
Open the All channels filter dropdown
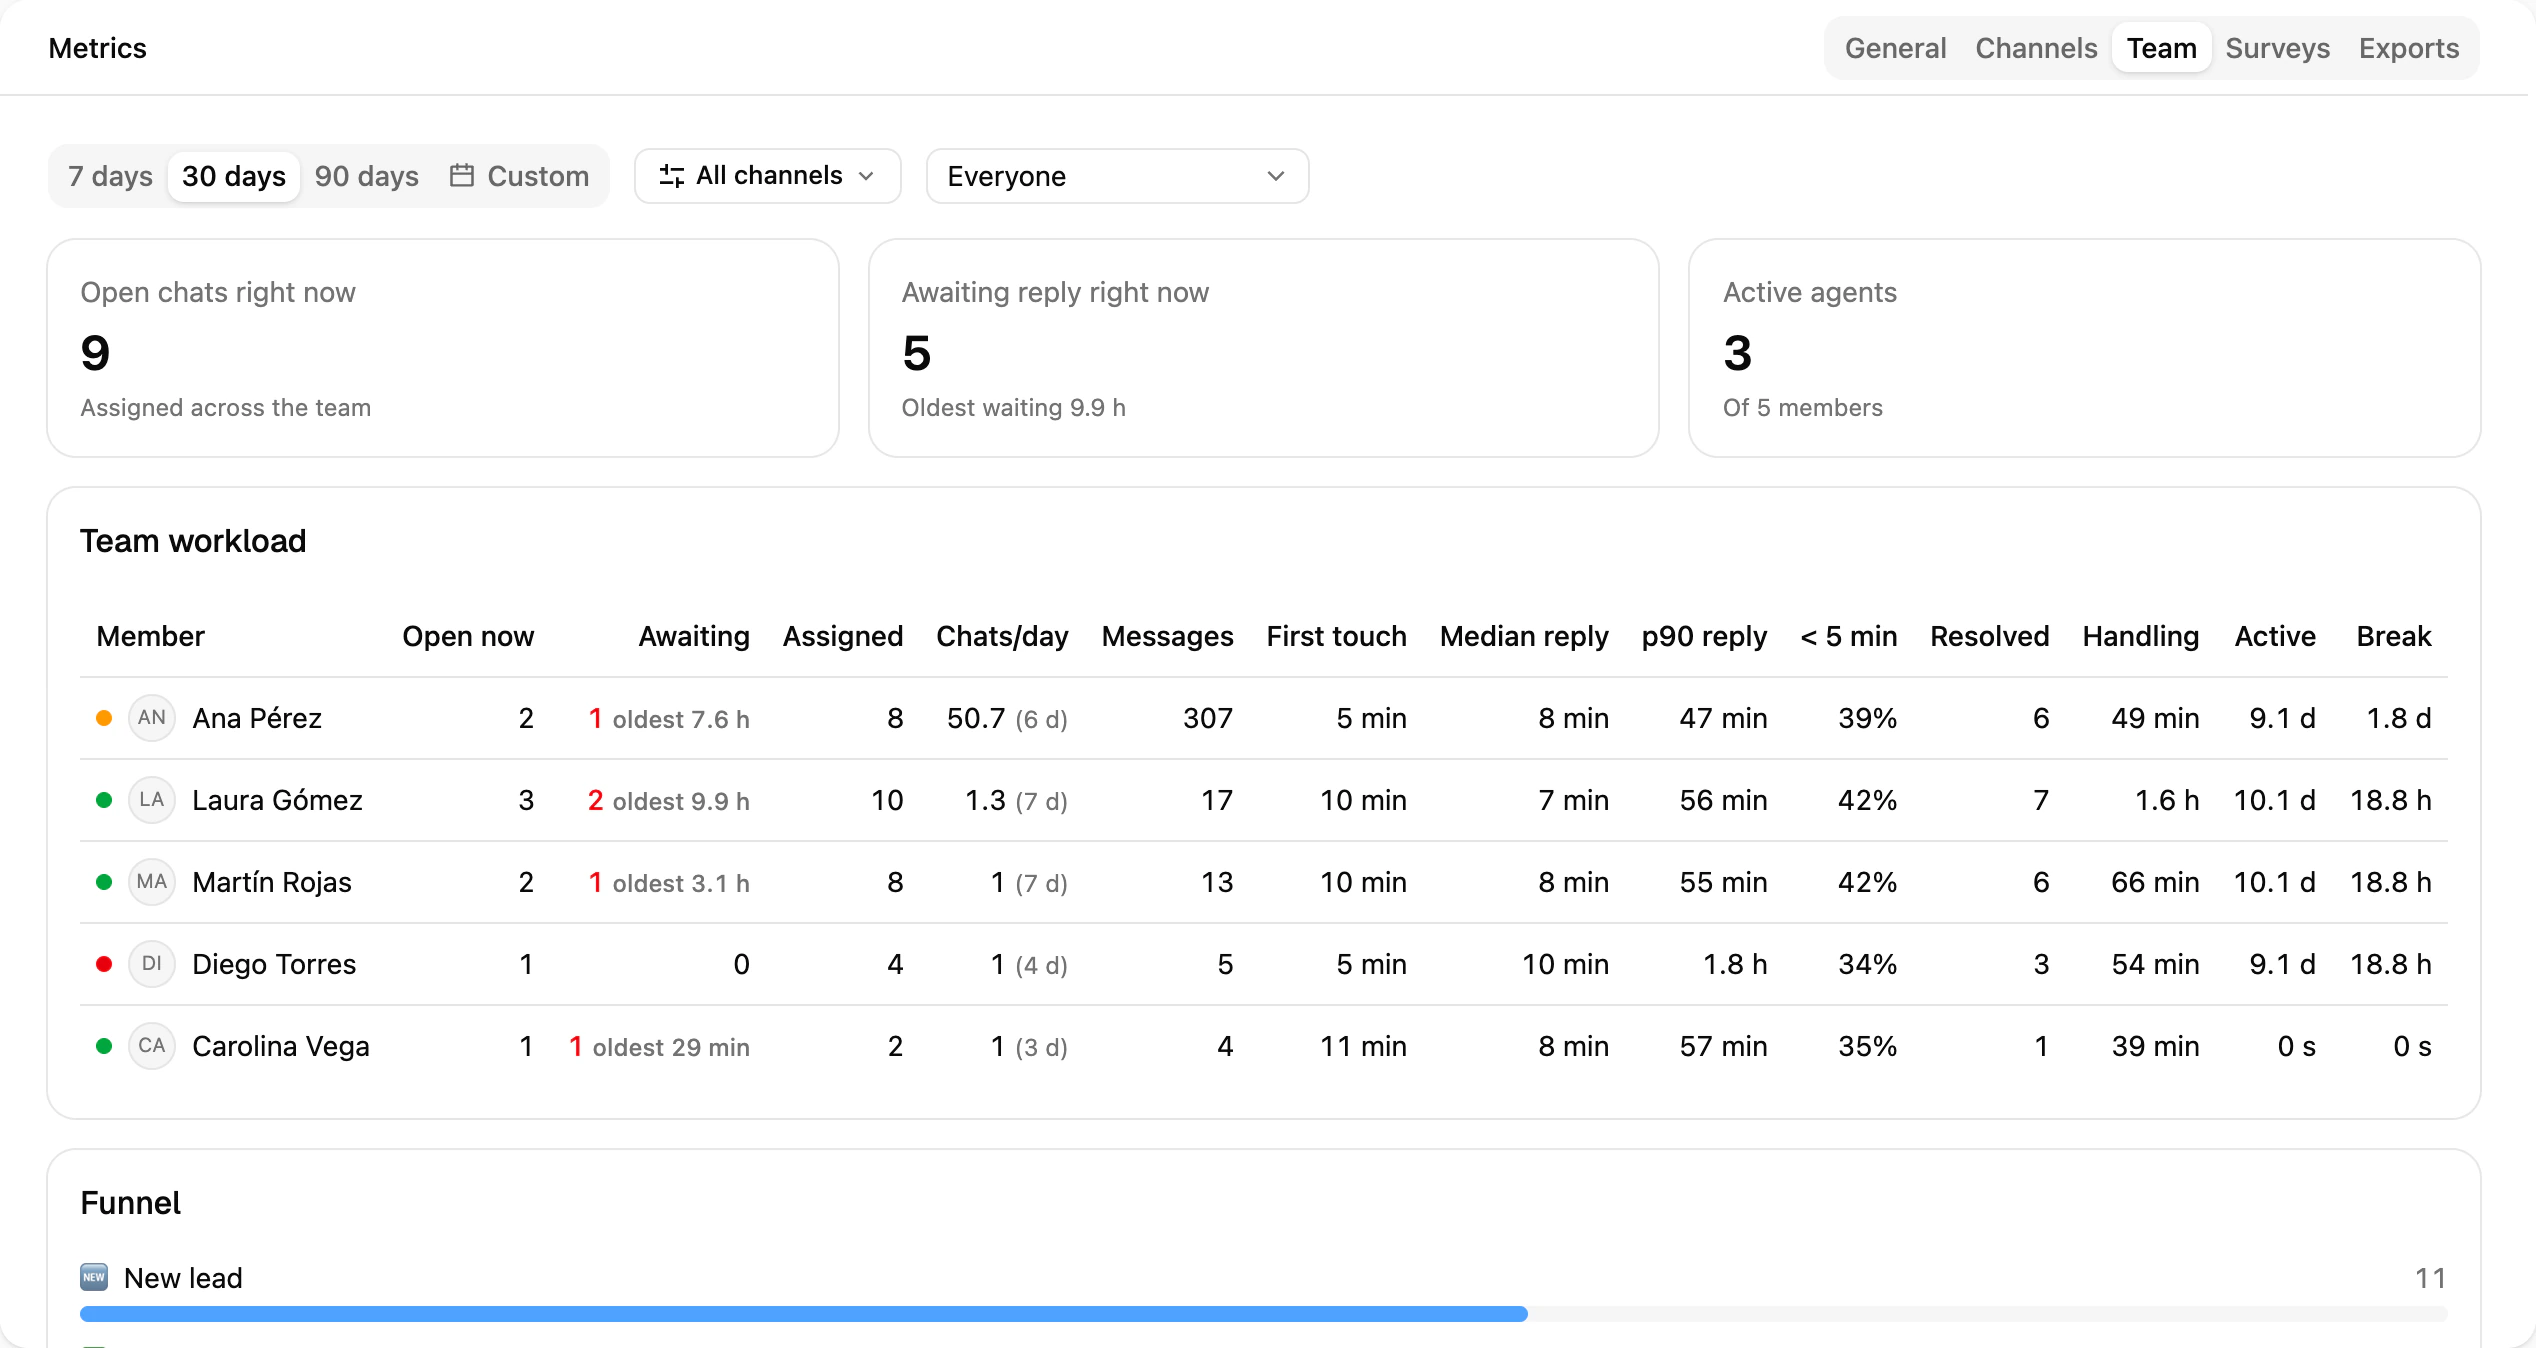pos(768,176)
